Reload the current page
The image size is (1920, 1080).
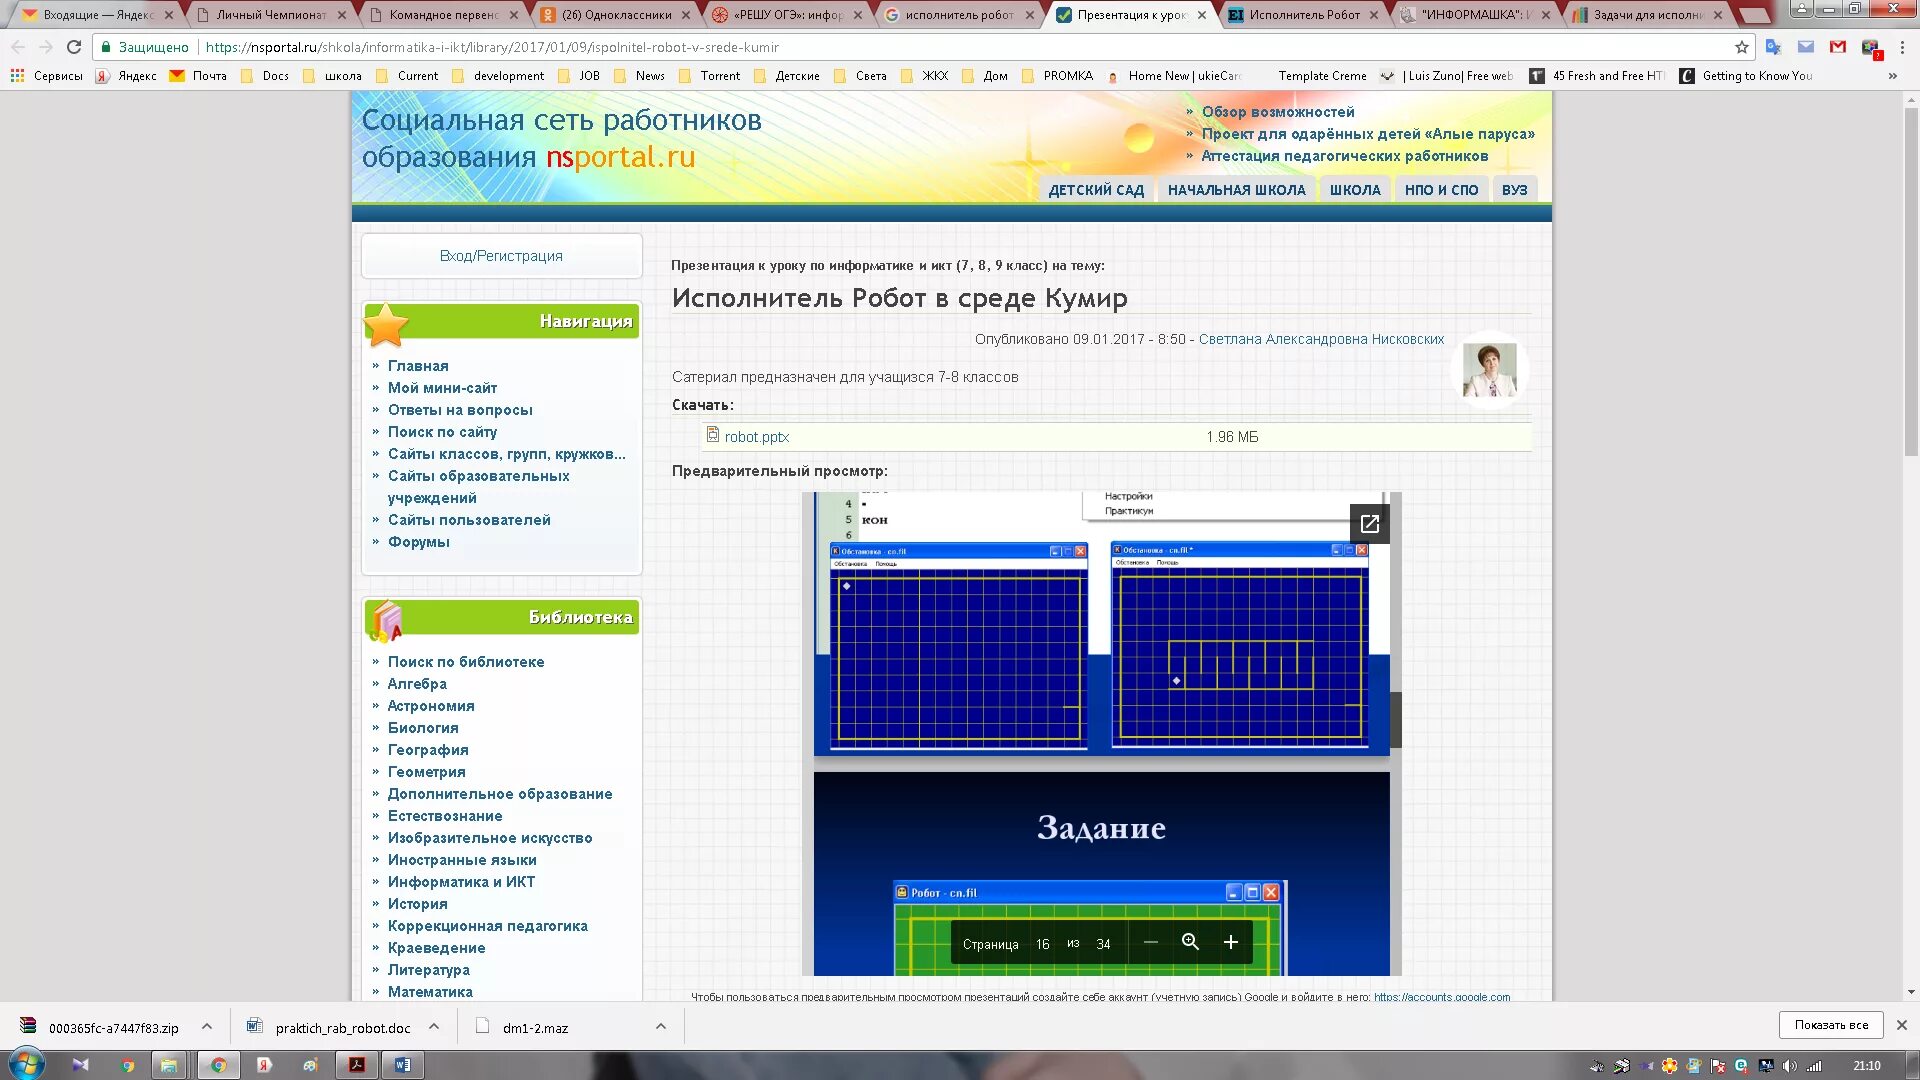click(74, 47)
